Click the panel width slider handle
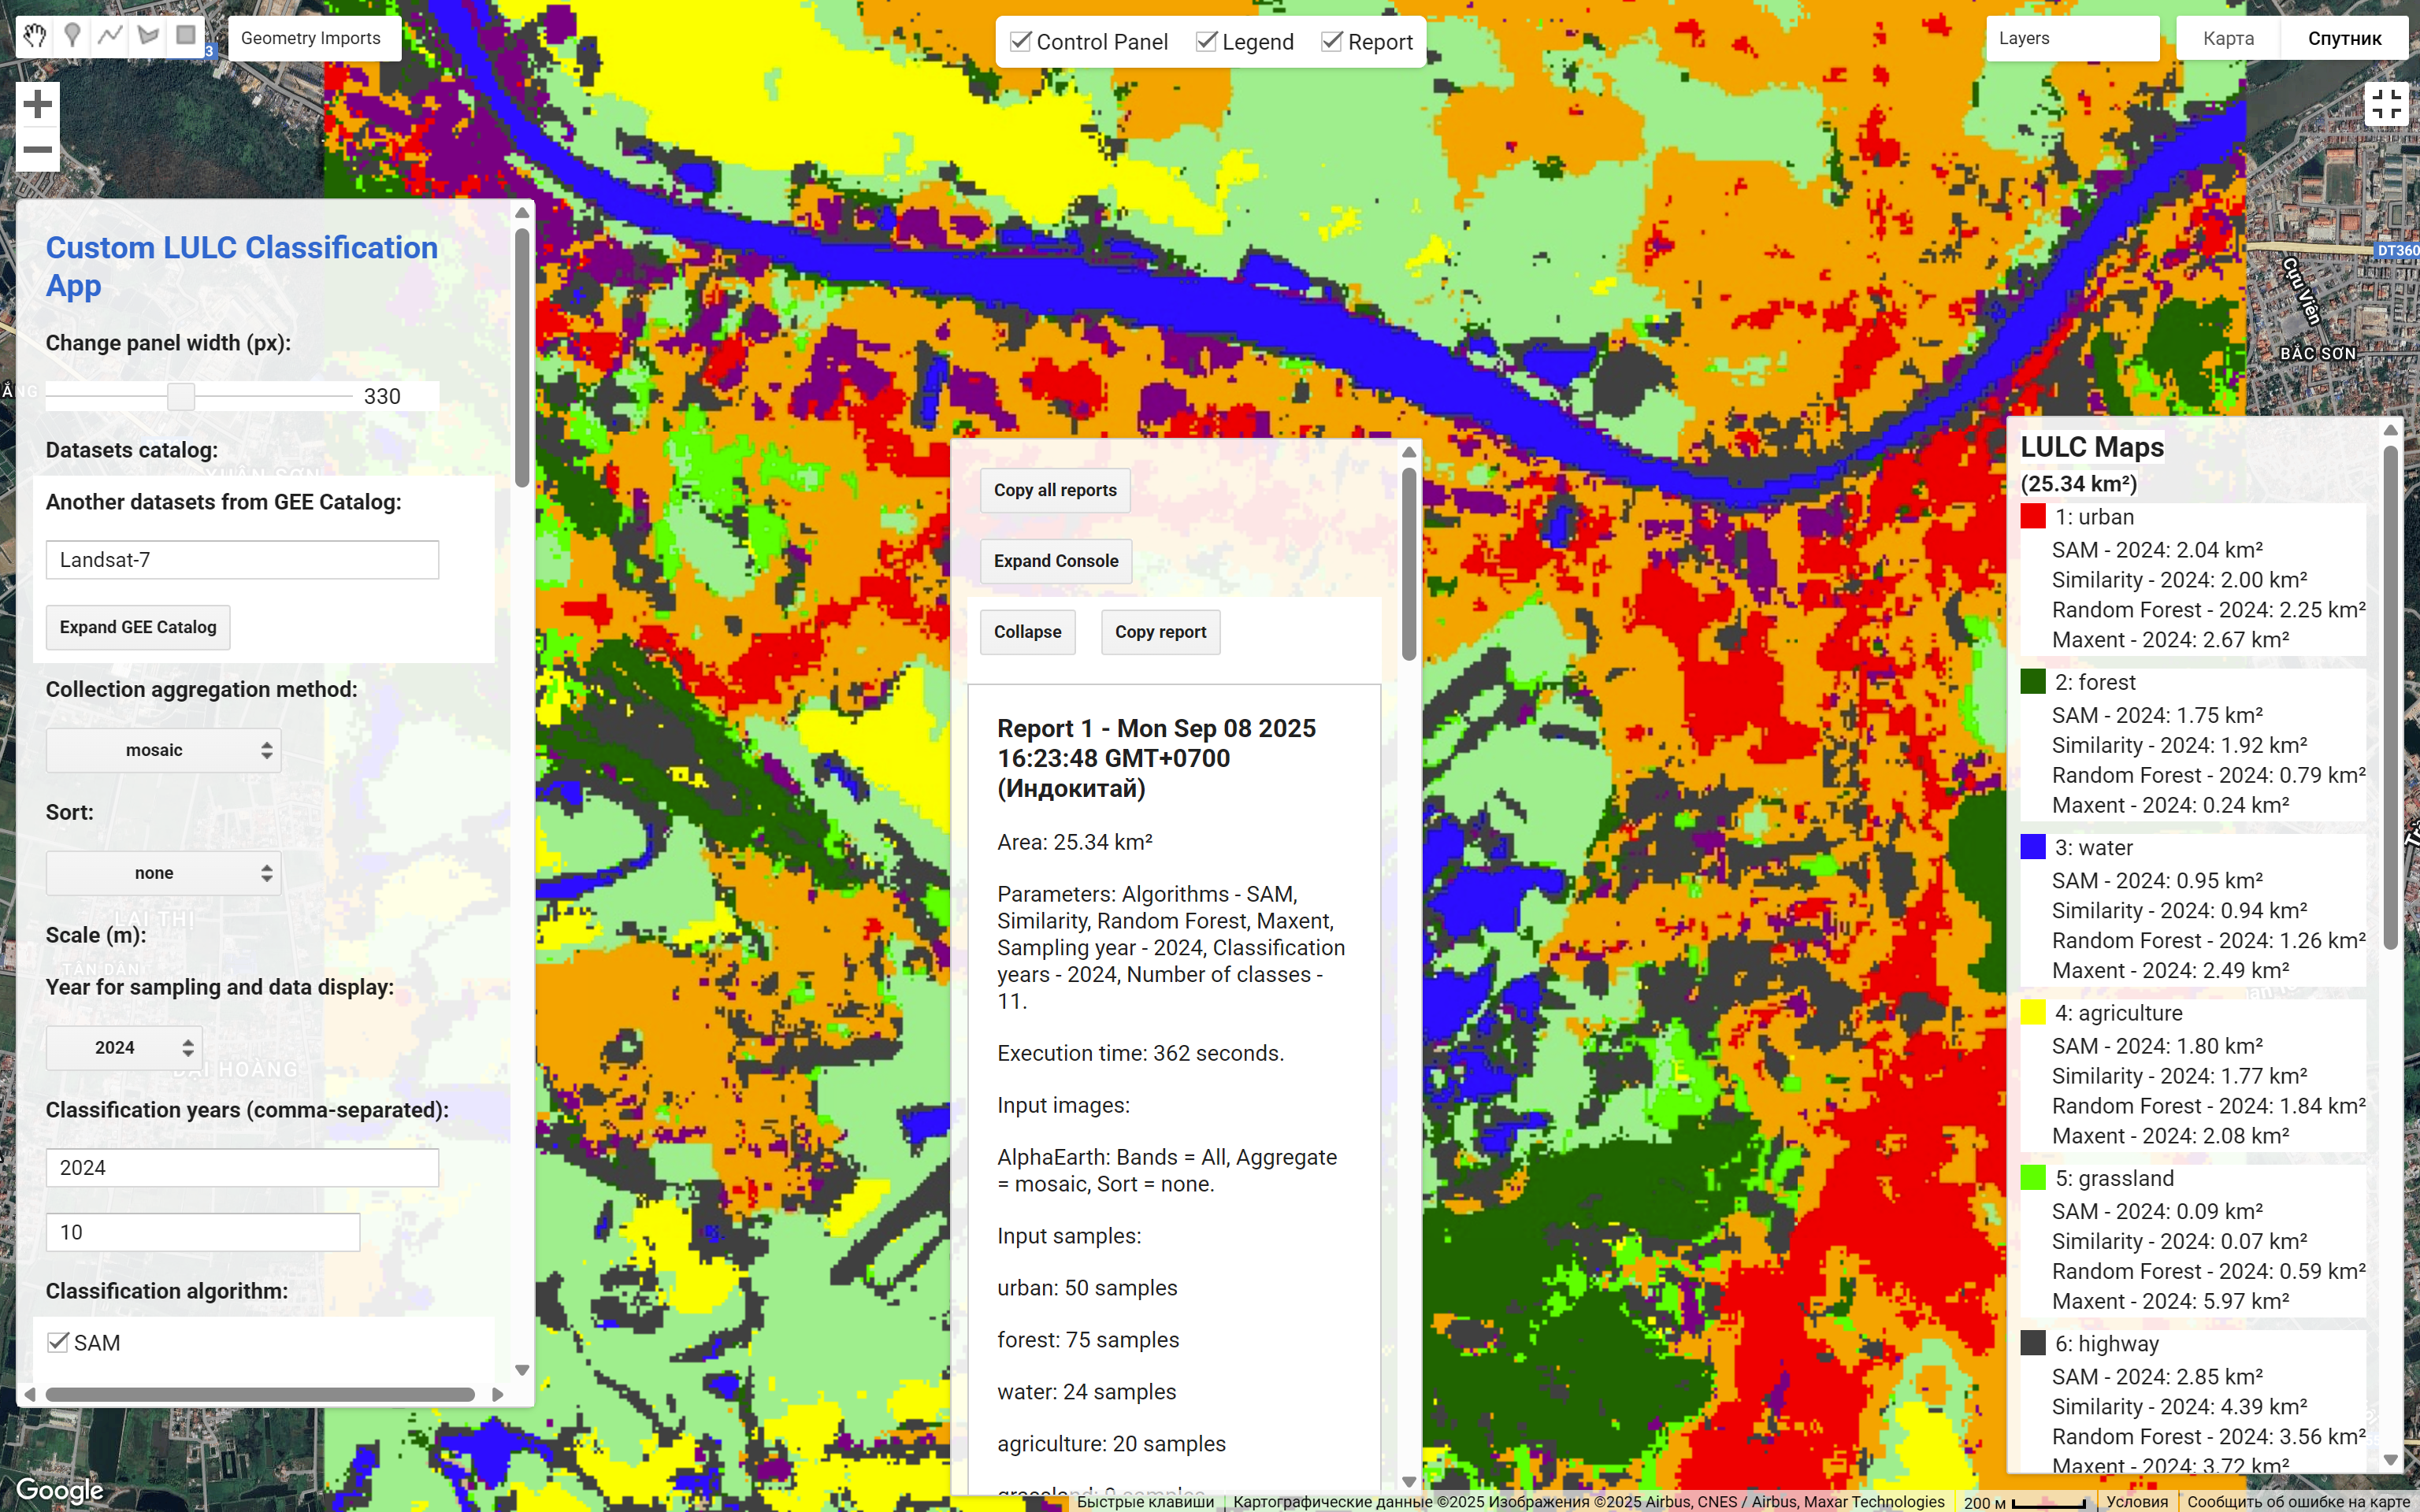This screenshot has height=1512, width=2420. [181, 396]
